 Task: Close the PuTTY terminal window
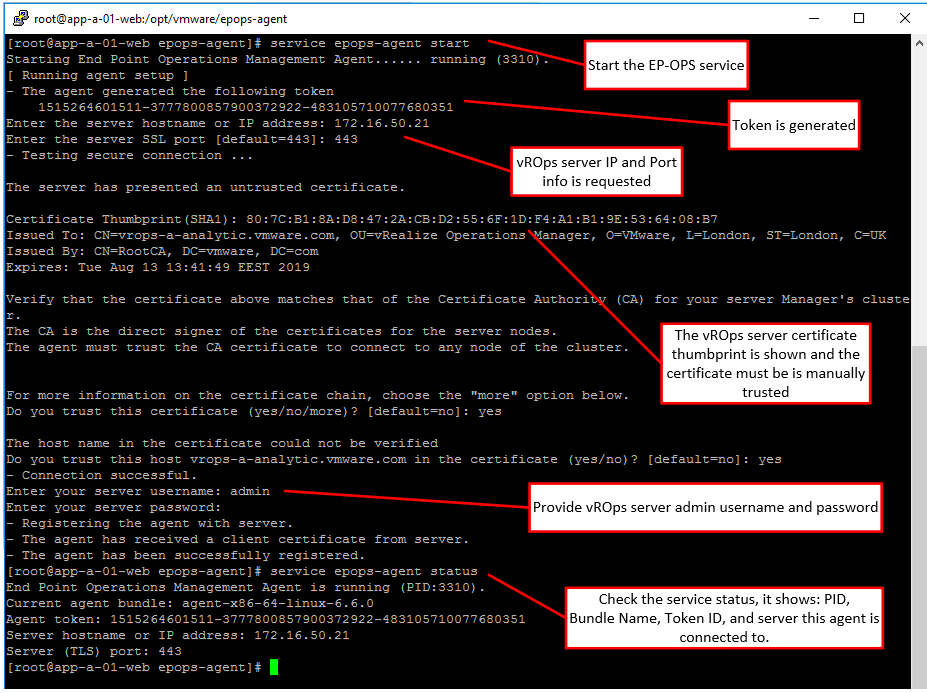(905, 18)
